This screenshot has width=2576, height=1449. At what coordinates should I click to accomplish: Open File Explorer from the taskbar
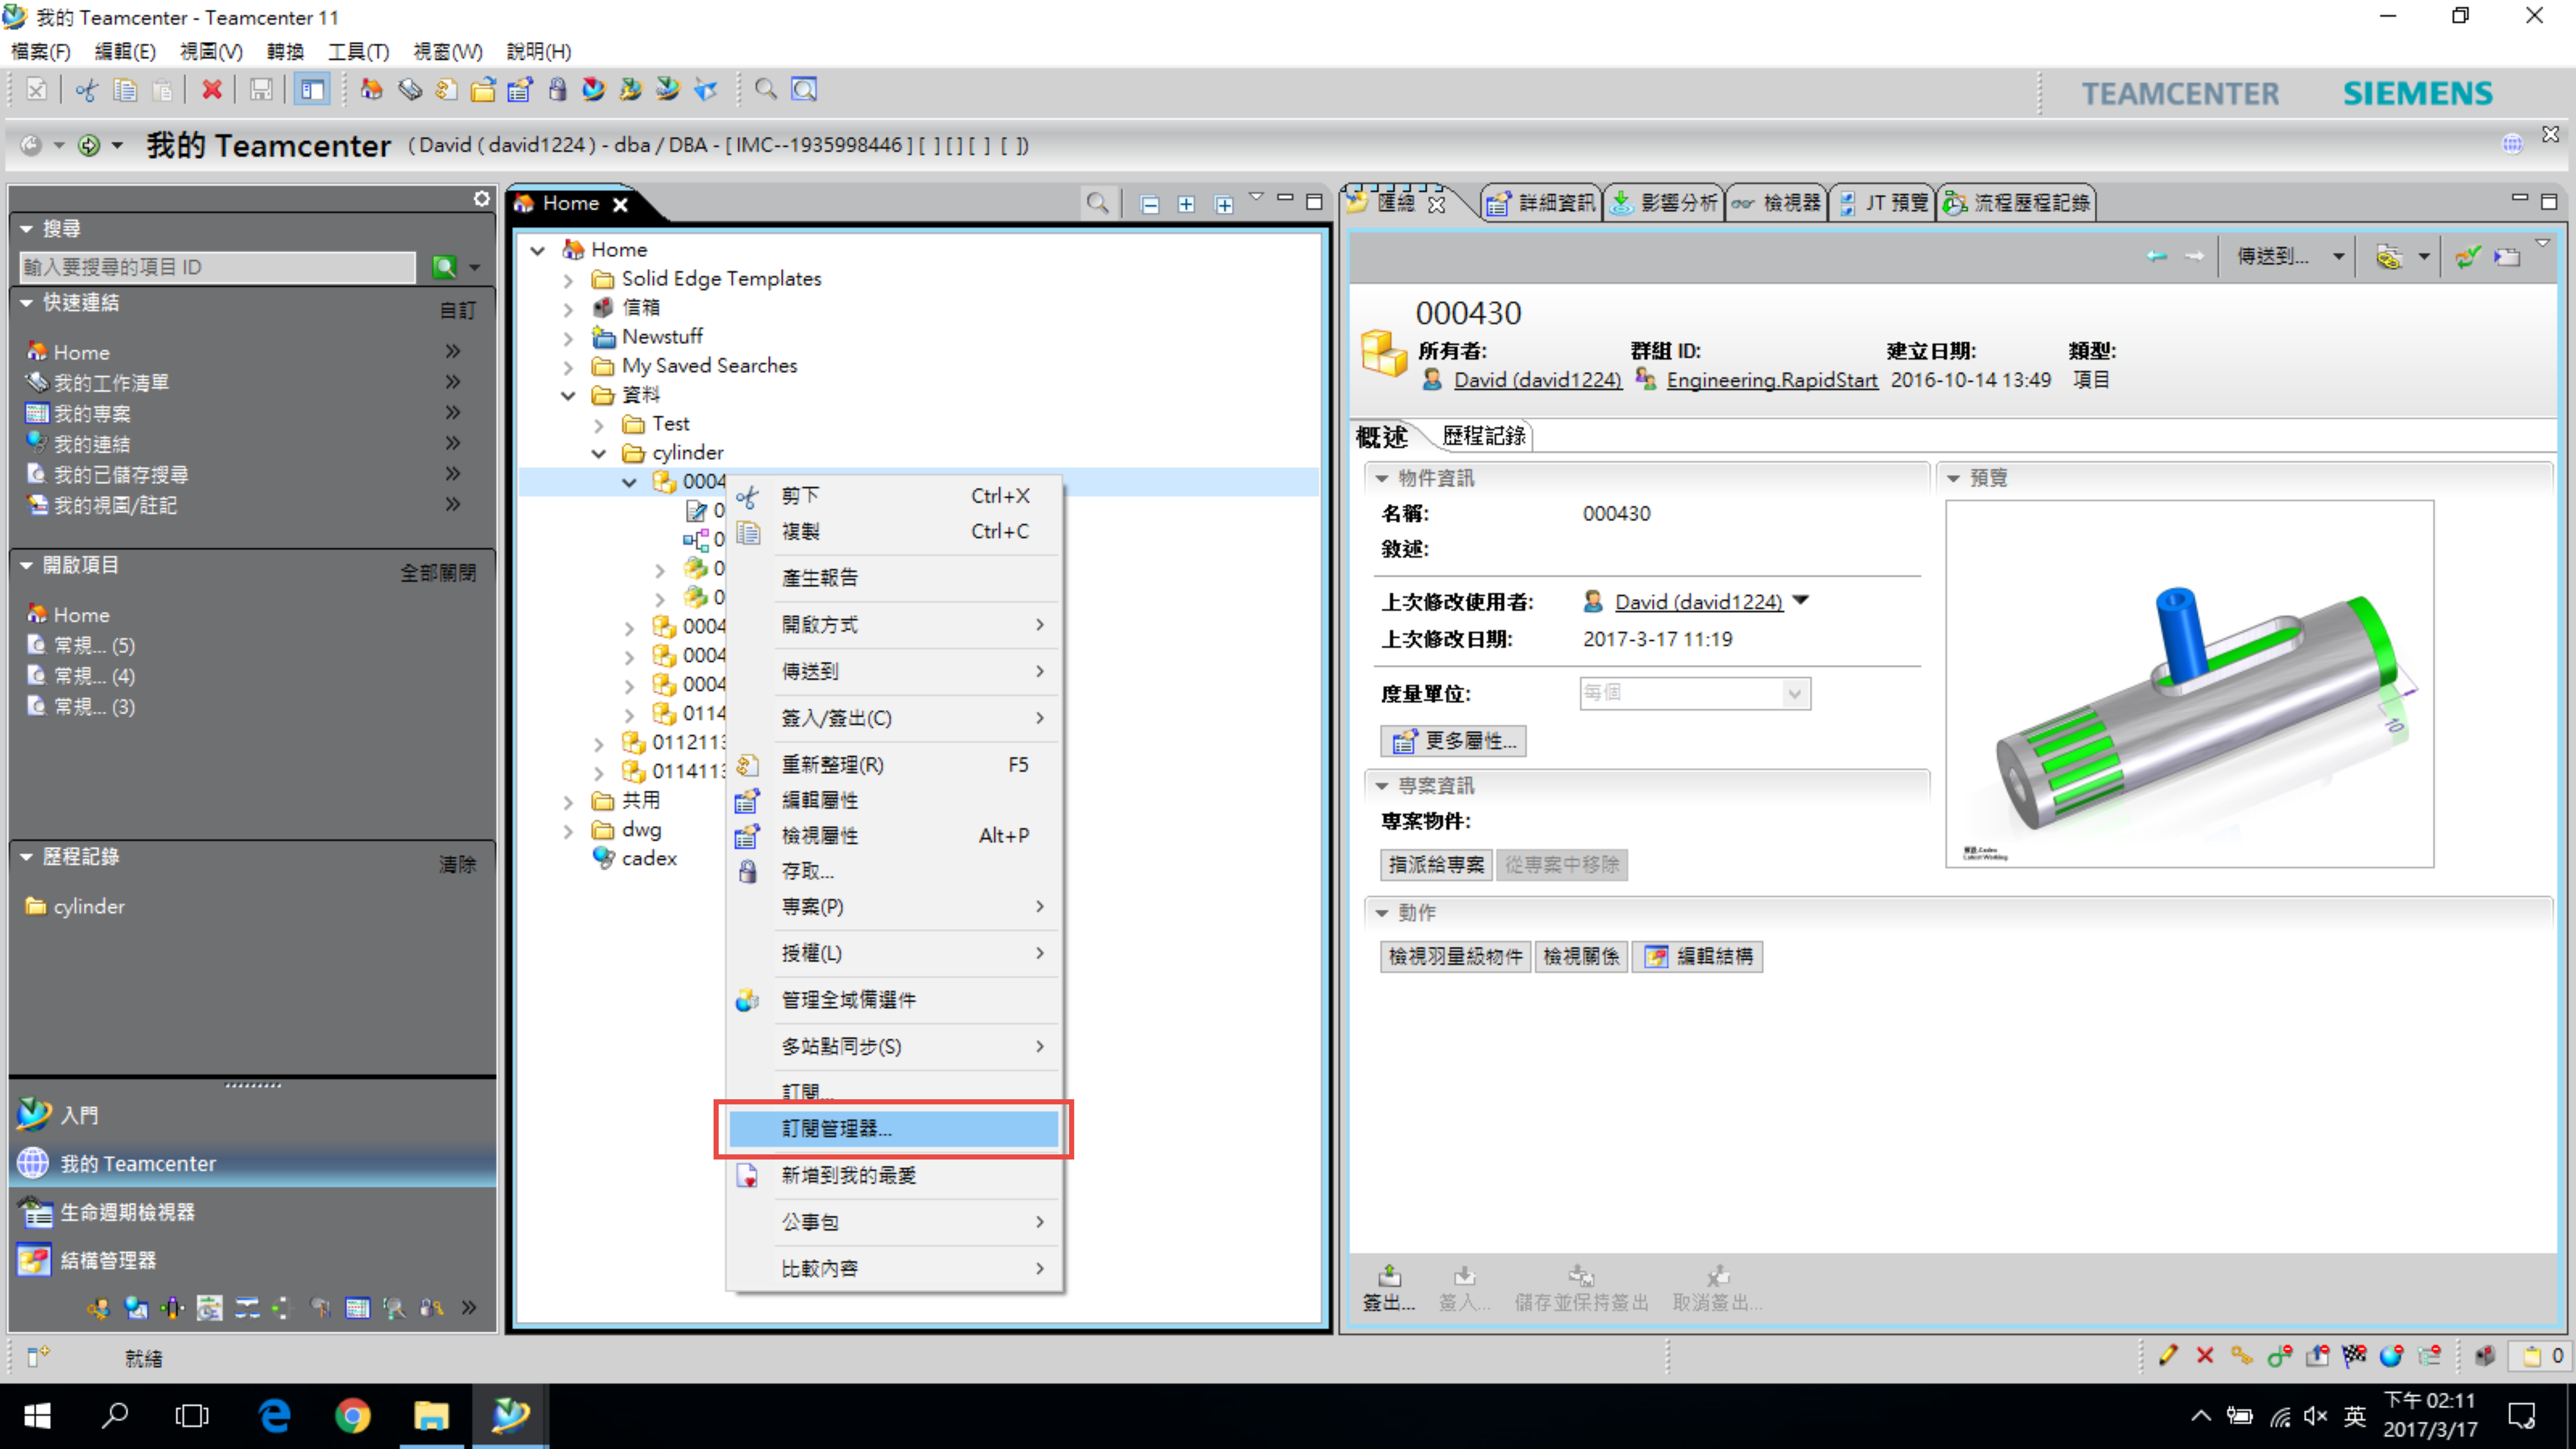(431, 1415)
